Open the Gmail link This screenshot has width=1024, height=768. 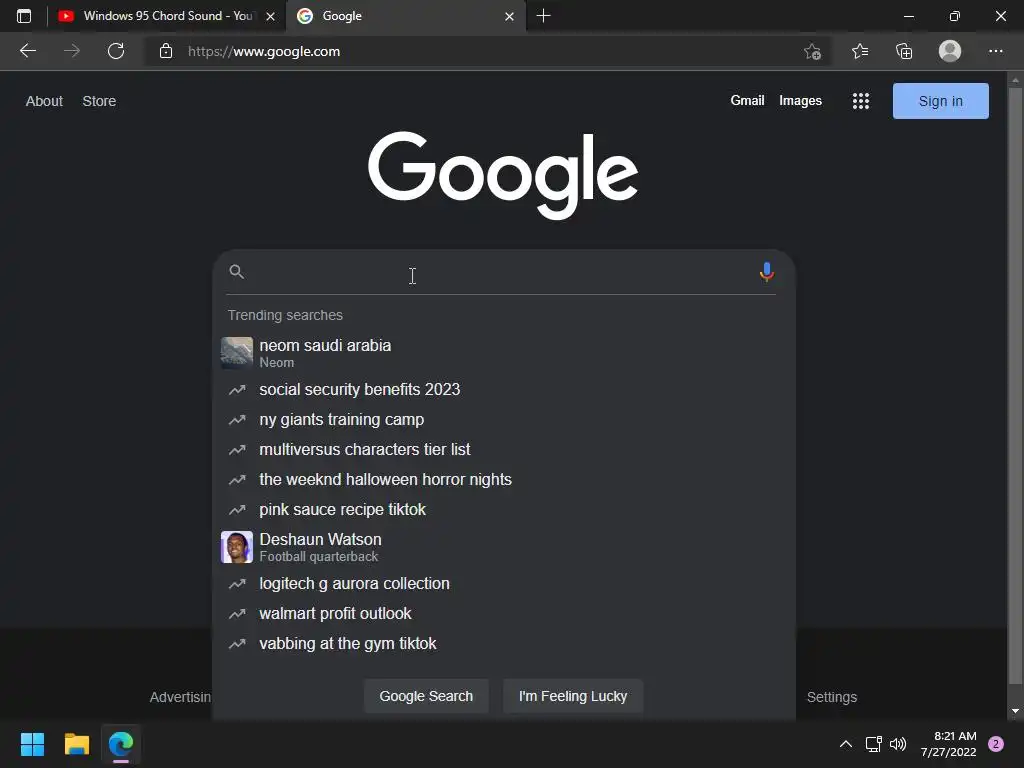pos(747,101)
